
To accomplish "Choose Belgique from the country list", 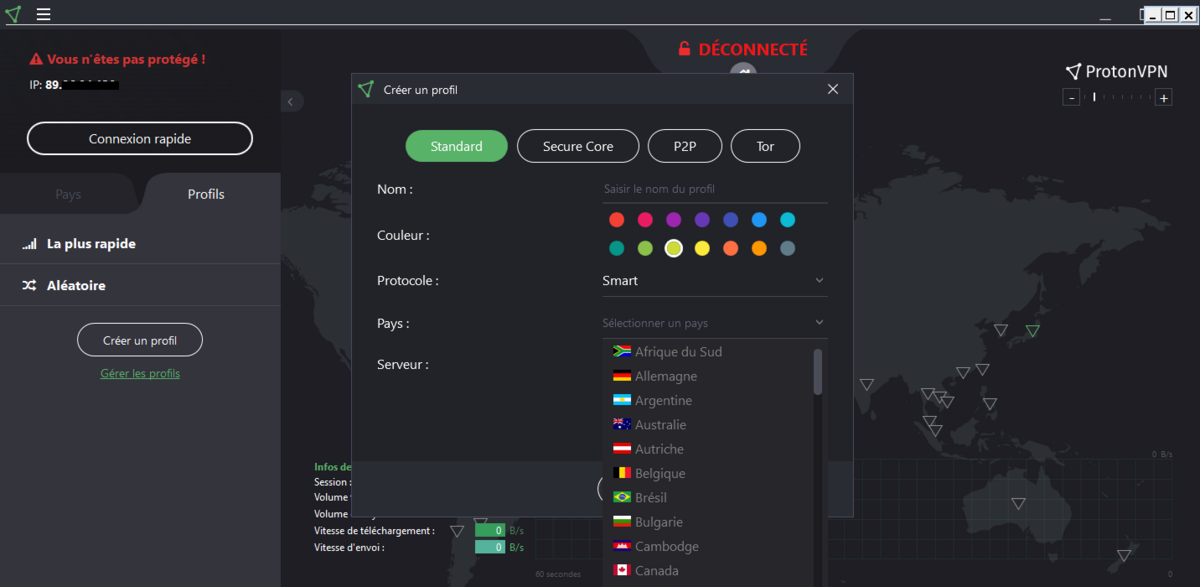I will [x=708, y=473].
